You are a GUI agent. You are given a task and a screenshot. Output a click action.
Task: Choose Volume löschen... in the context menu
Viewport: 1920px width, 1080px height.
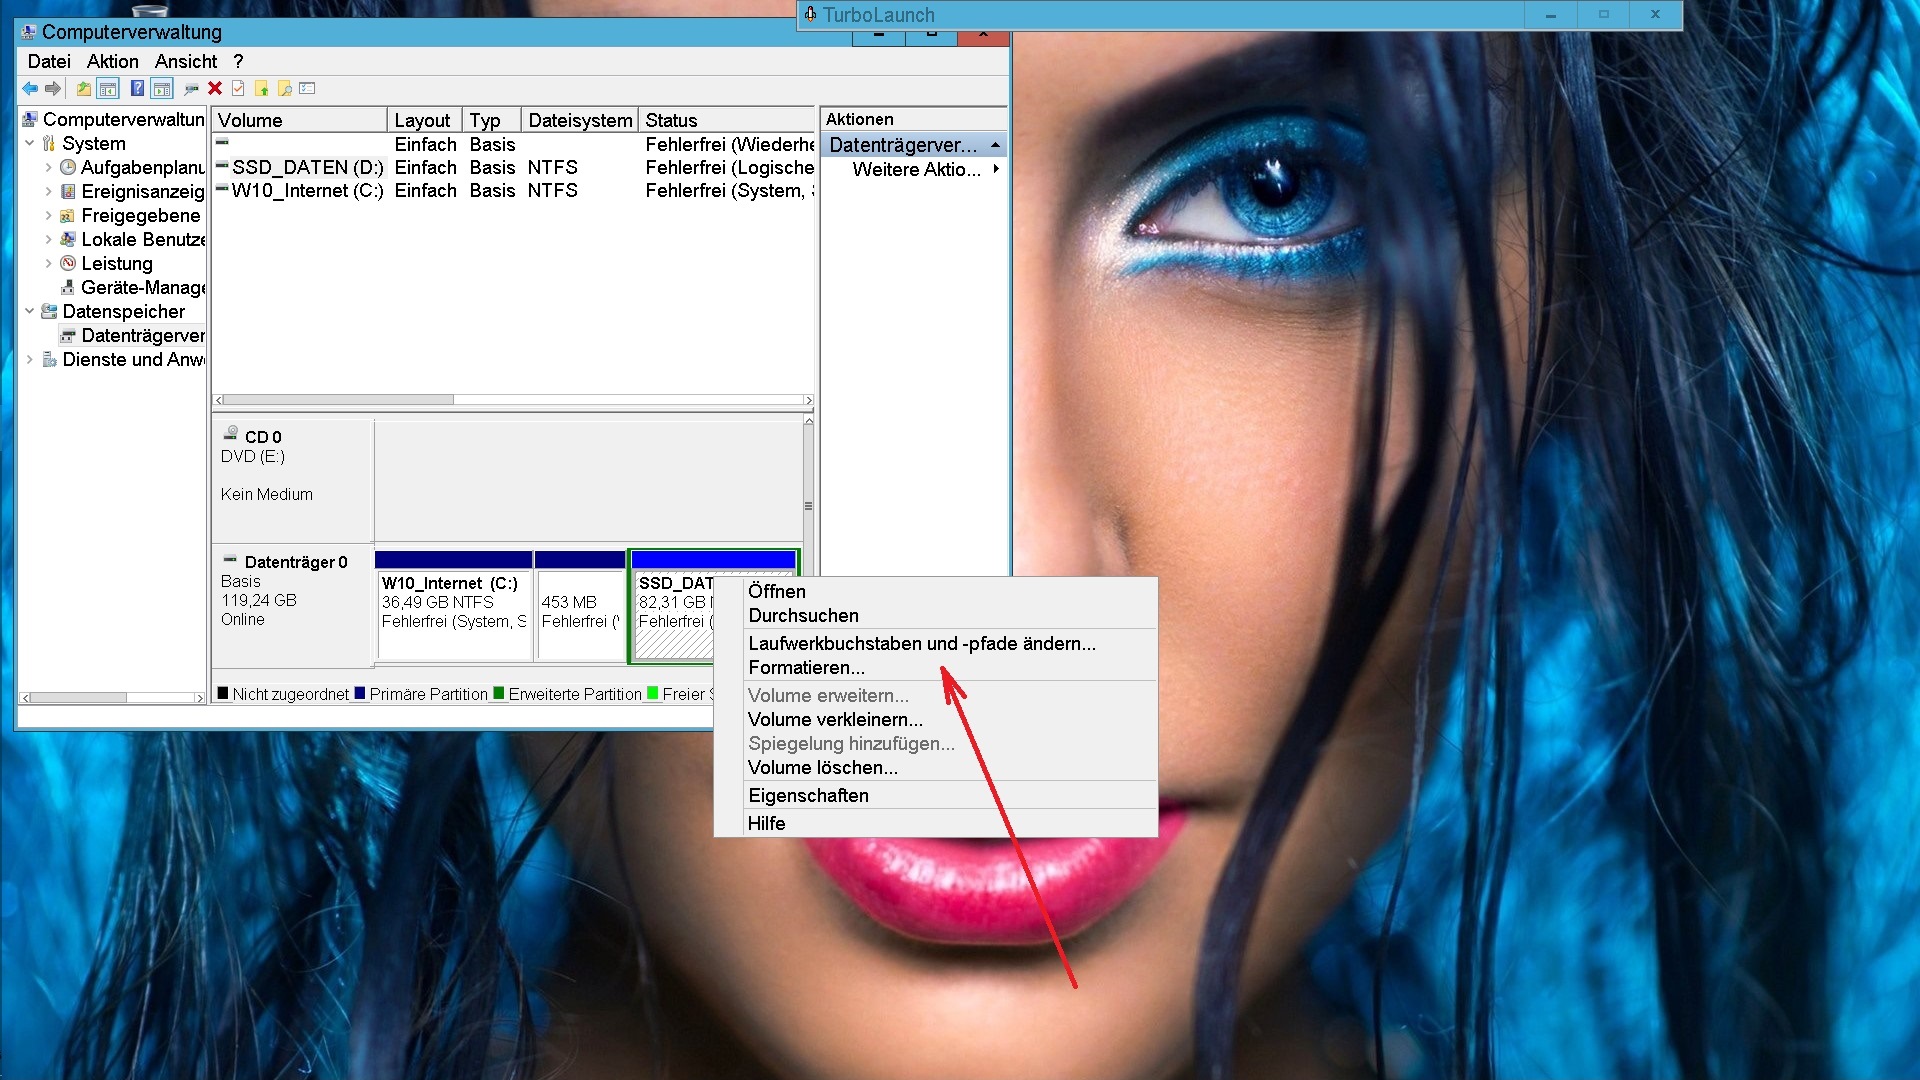936,768
